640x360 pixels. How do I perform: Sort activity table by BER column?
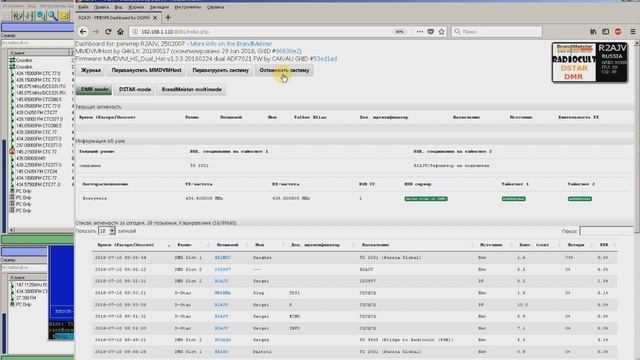pyautogui.click(x=604, y=245)
